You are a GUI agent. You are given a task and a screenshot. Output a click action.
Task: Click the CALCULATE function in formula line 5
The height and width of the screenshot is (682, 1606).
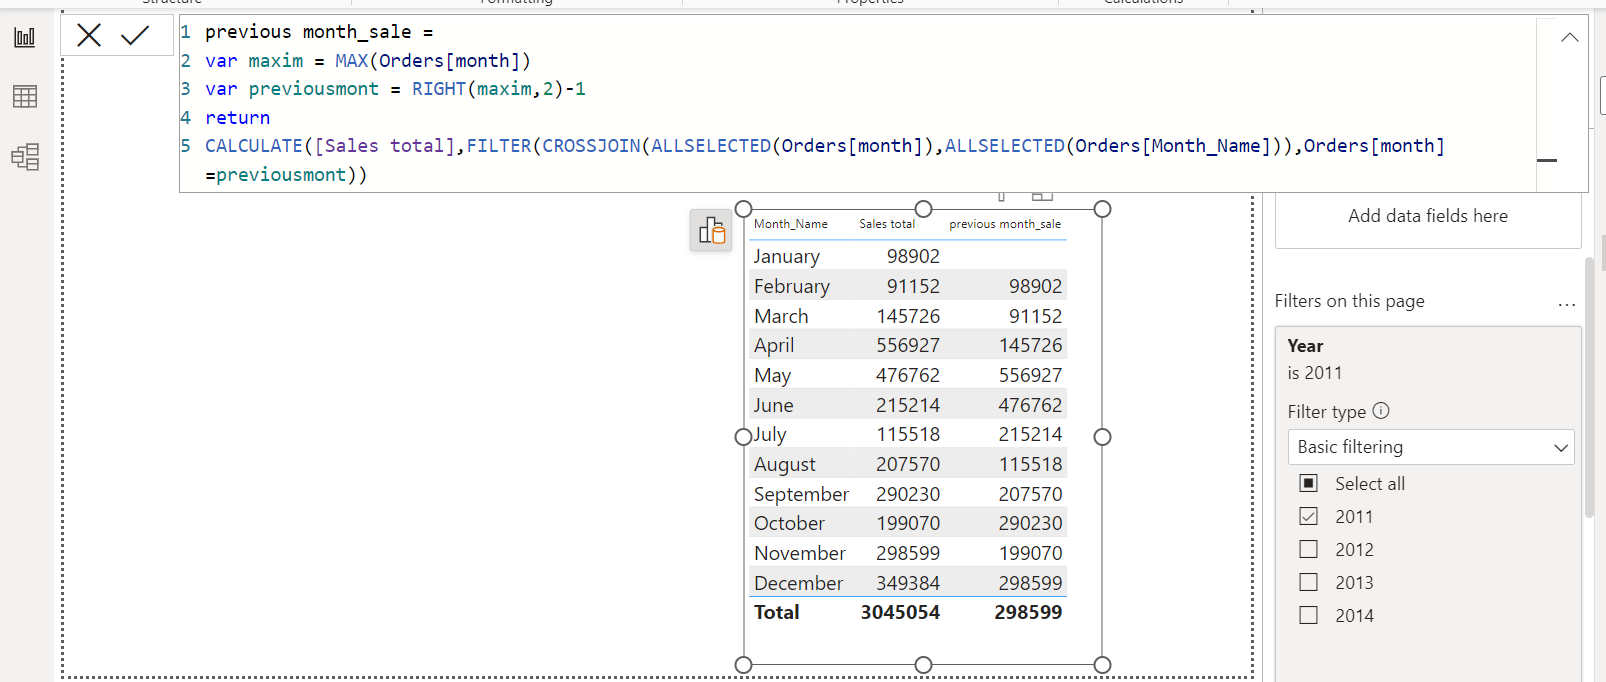(253, 146)
